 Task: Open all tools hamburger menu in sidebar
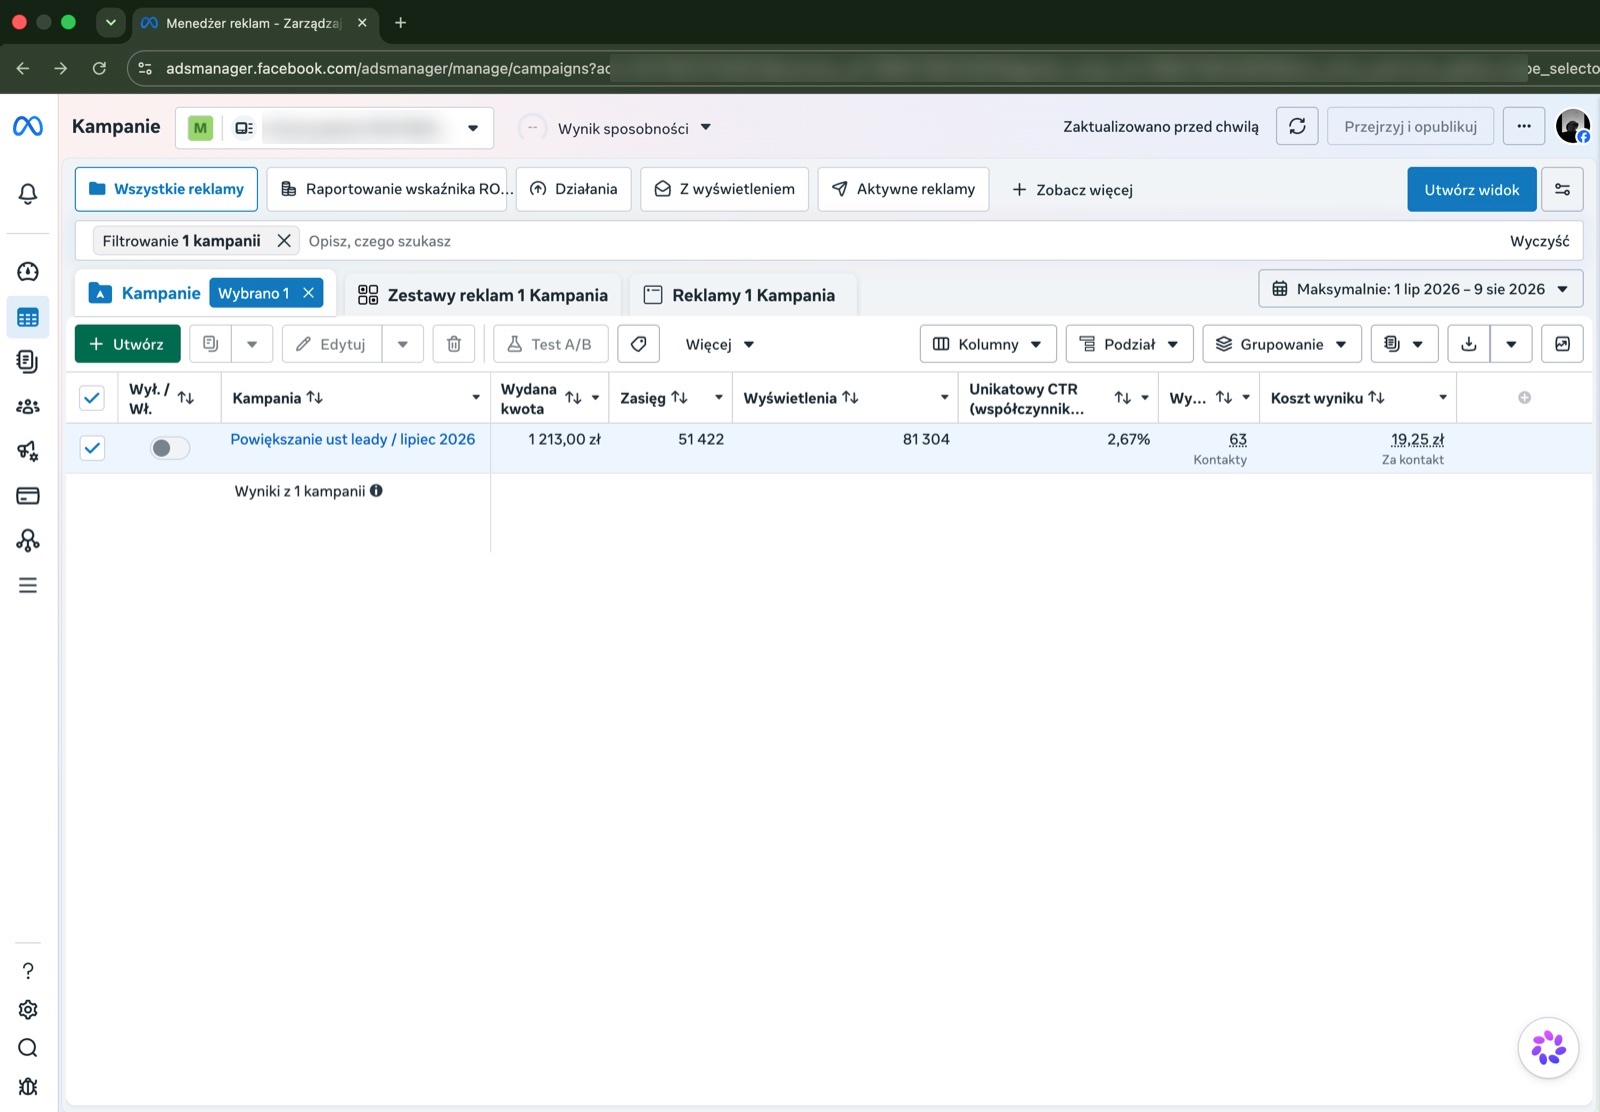(x=28, y=585)
